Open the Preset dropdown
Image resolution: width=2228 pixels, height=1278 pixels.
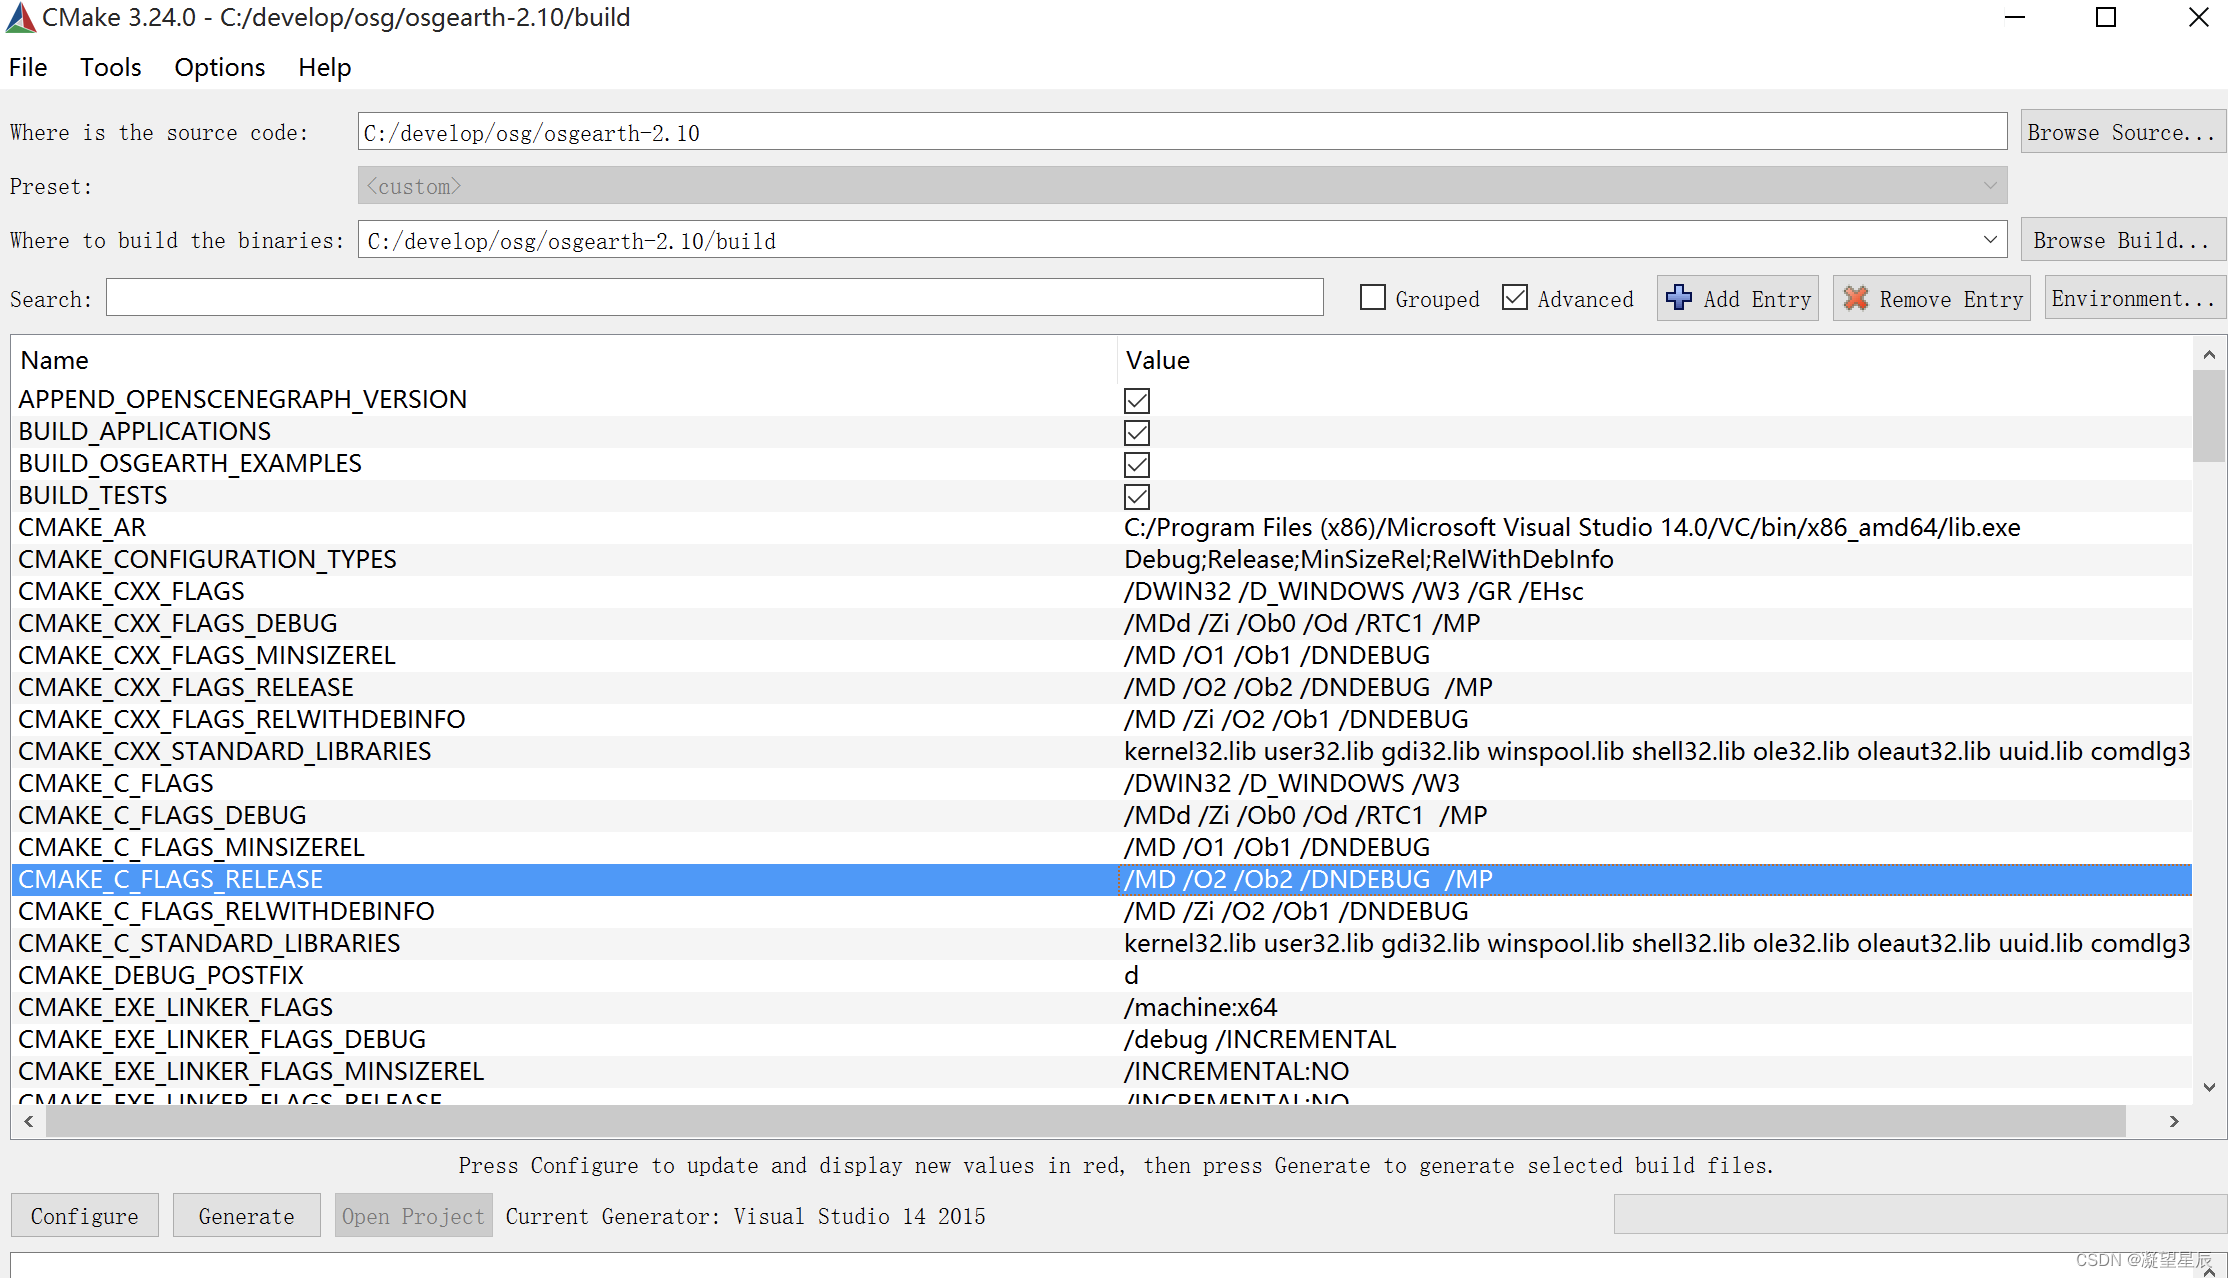click(1182, 186)
